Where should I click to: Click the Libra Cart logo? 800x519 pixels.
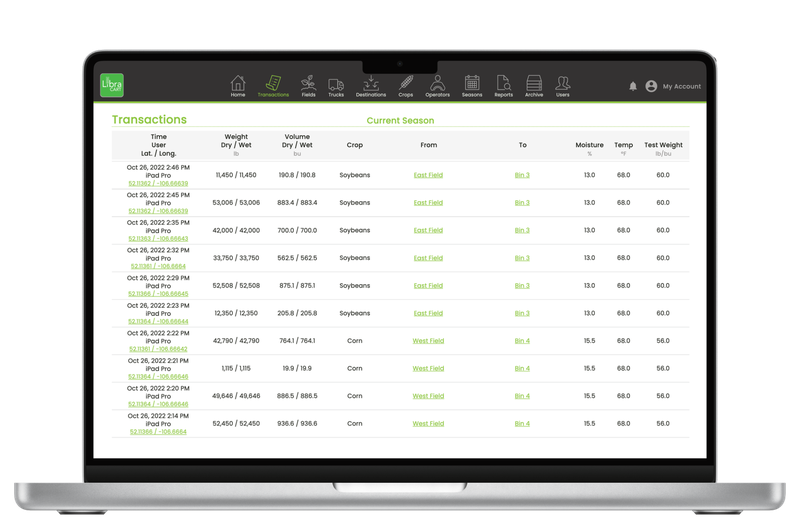click(111, 86)
